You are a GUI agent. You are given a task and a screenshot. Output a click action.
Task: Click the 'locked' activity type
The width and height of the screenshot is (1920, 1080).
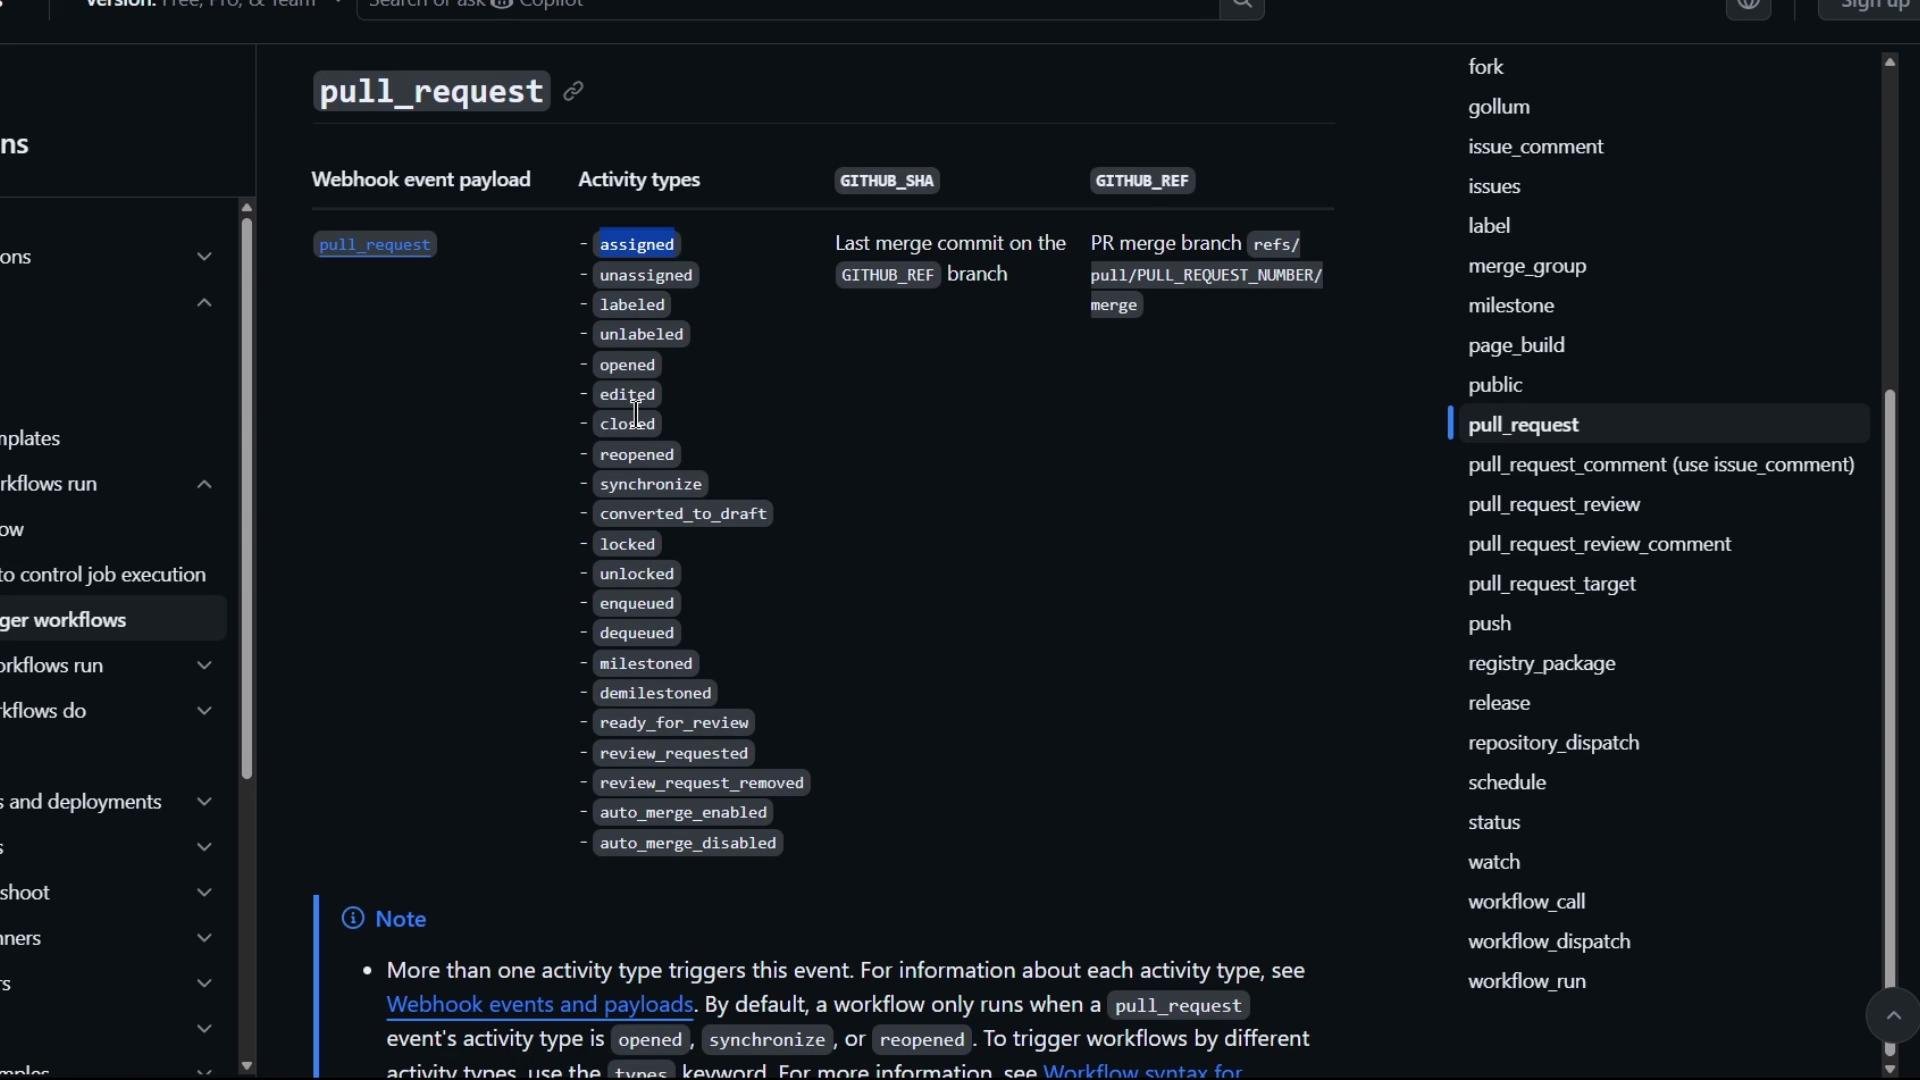[x=627, y=545]
